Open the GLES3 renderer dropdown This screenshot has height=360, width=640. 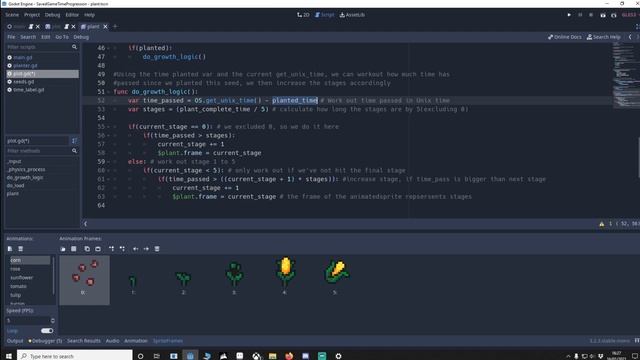630,15
